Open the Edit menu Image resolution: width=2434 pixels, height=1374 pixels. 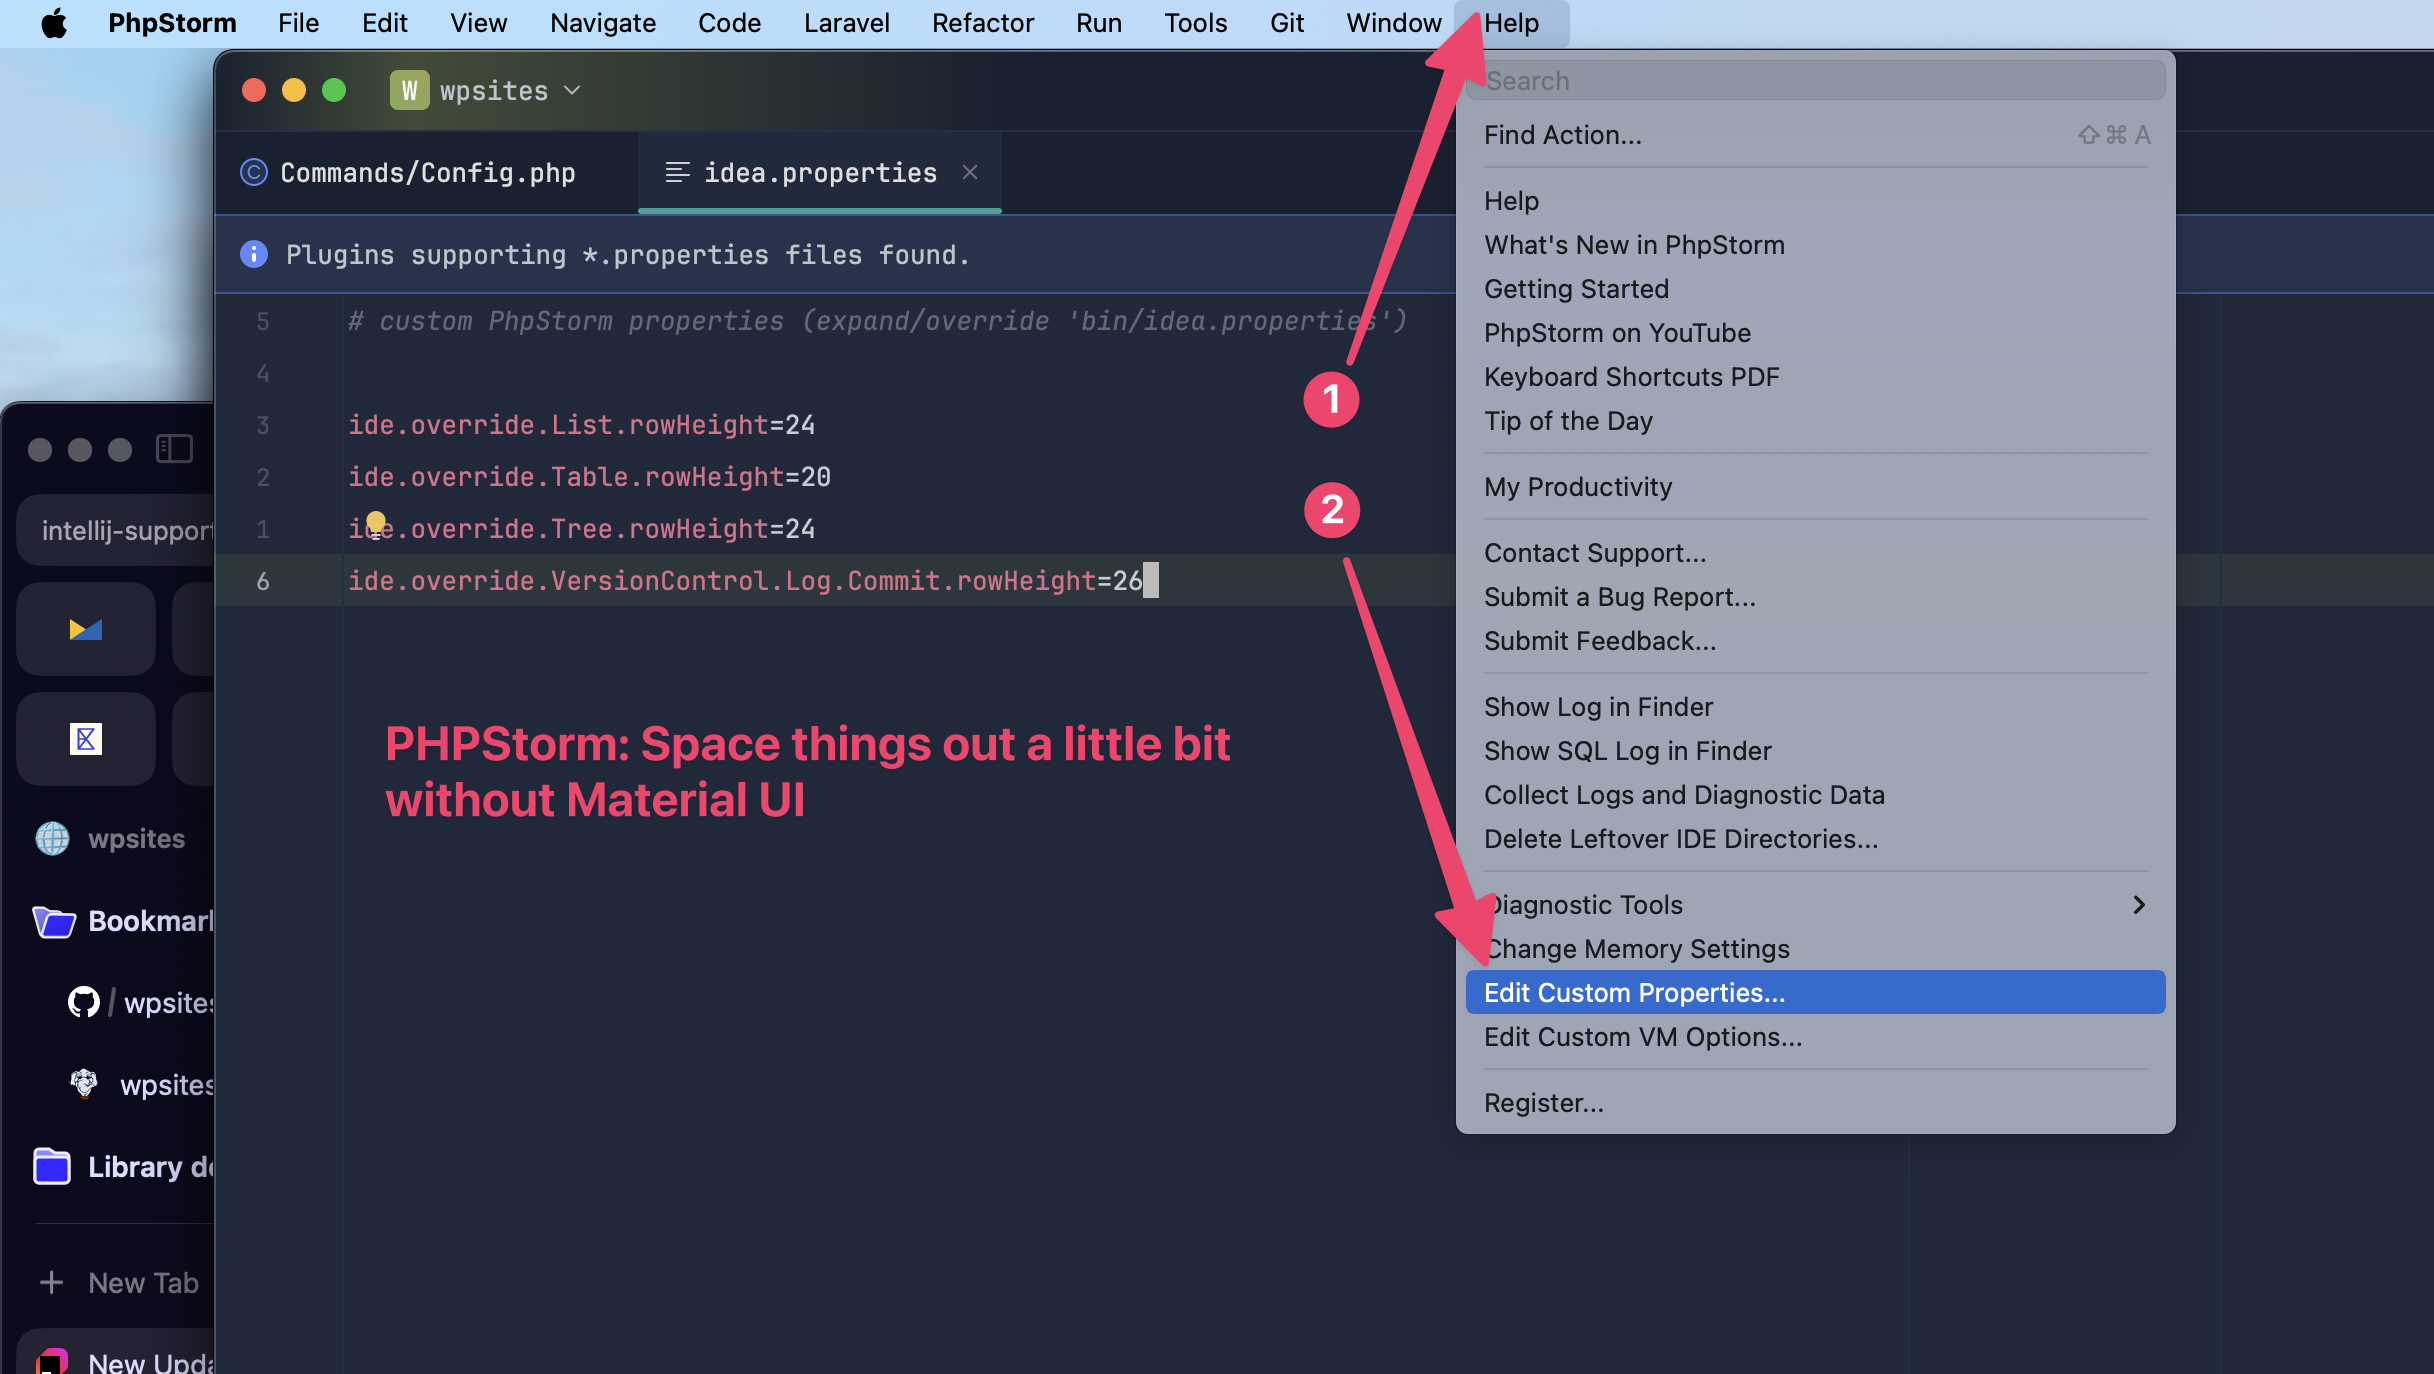pos(384,23)
